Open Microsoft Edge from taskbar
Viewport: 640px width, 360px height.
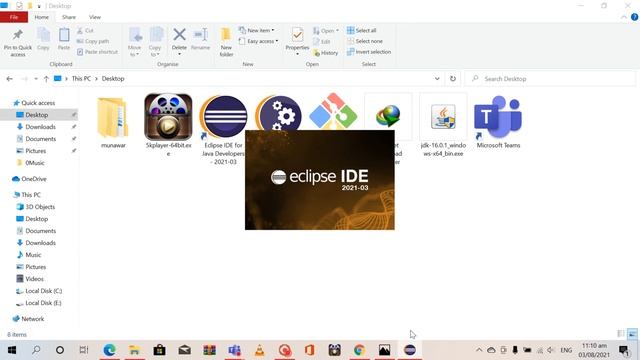109,350
